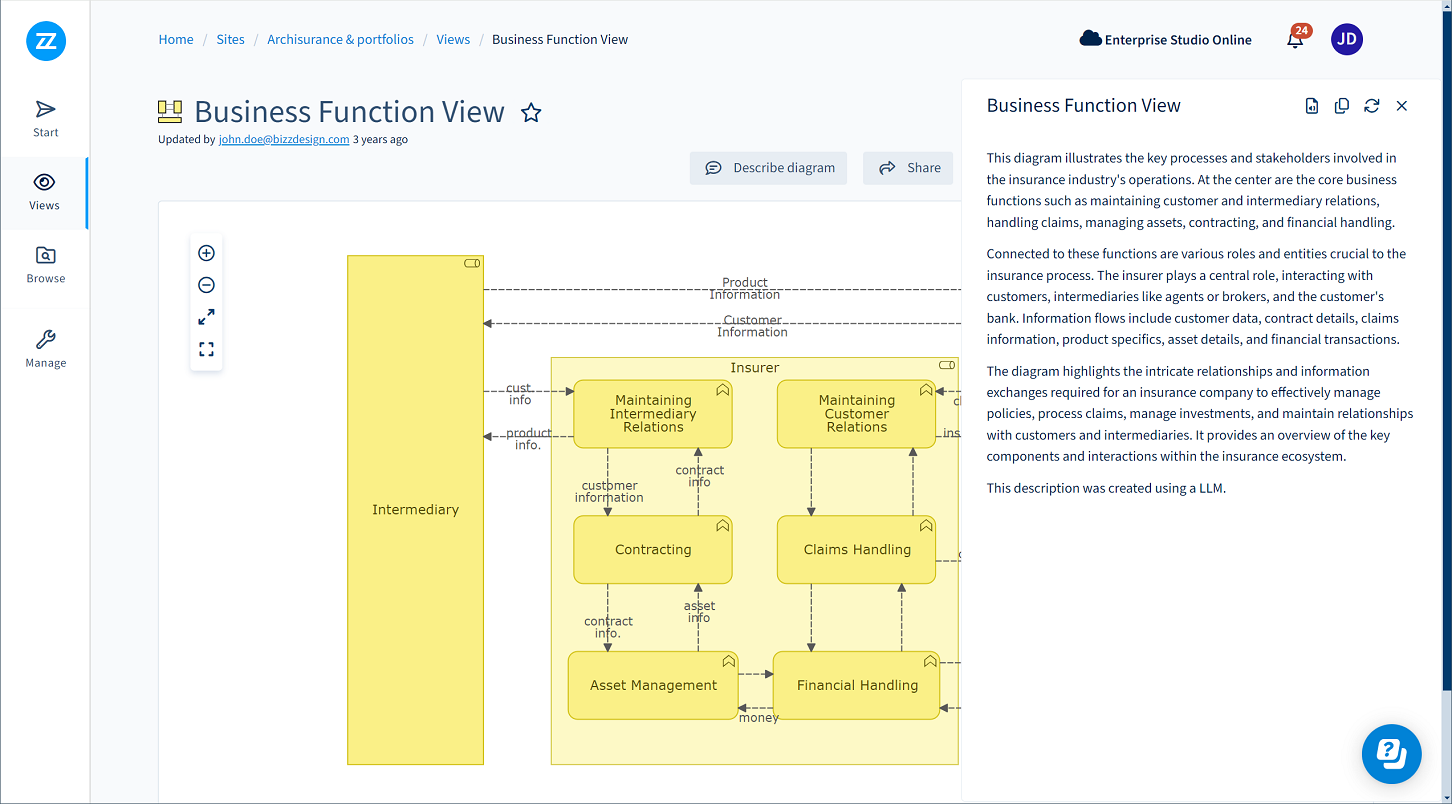Open the john.doe@bizzdesign.com link
Viewport: 1452px width, 804px height.
(x=284, y=140)
